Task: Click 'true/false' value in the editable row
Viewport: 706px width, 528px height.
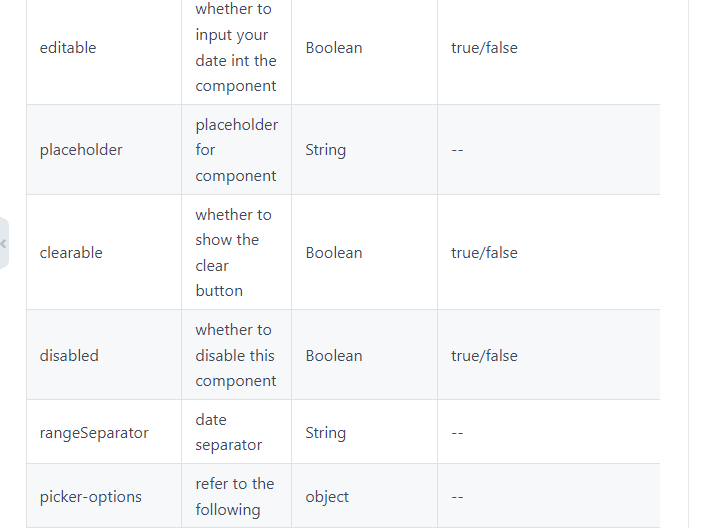Action: pyautogui.click(x=484, y=48)
